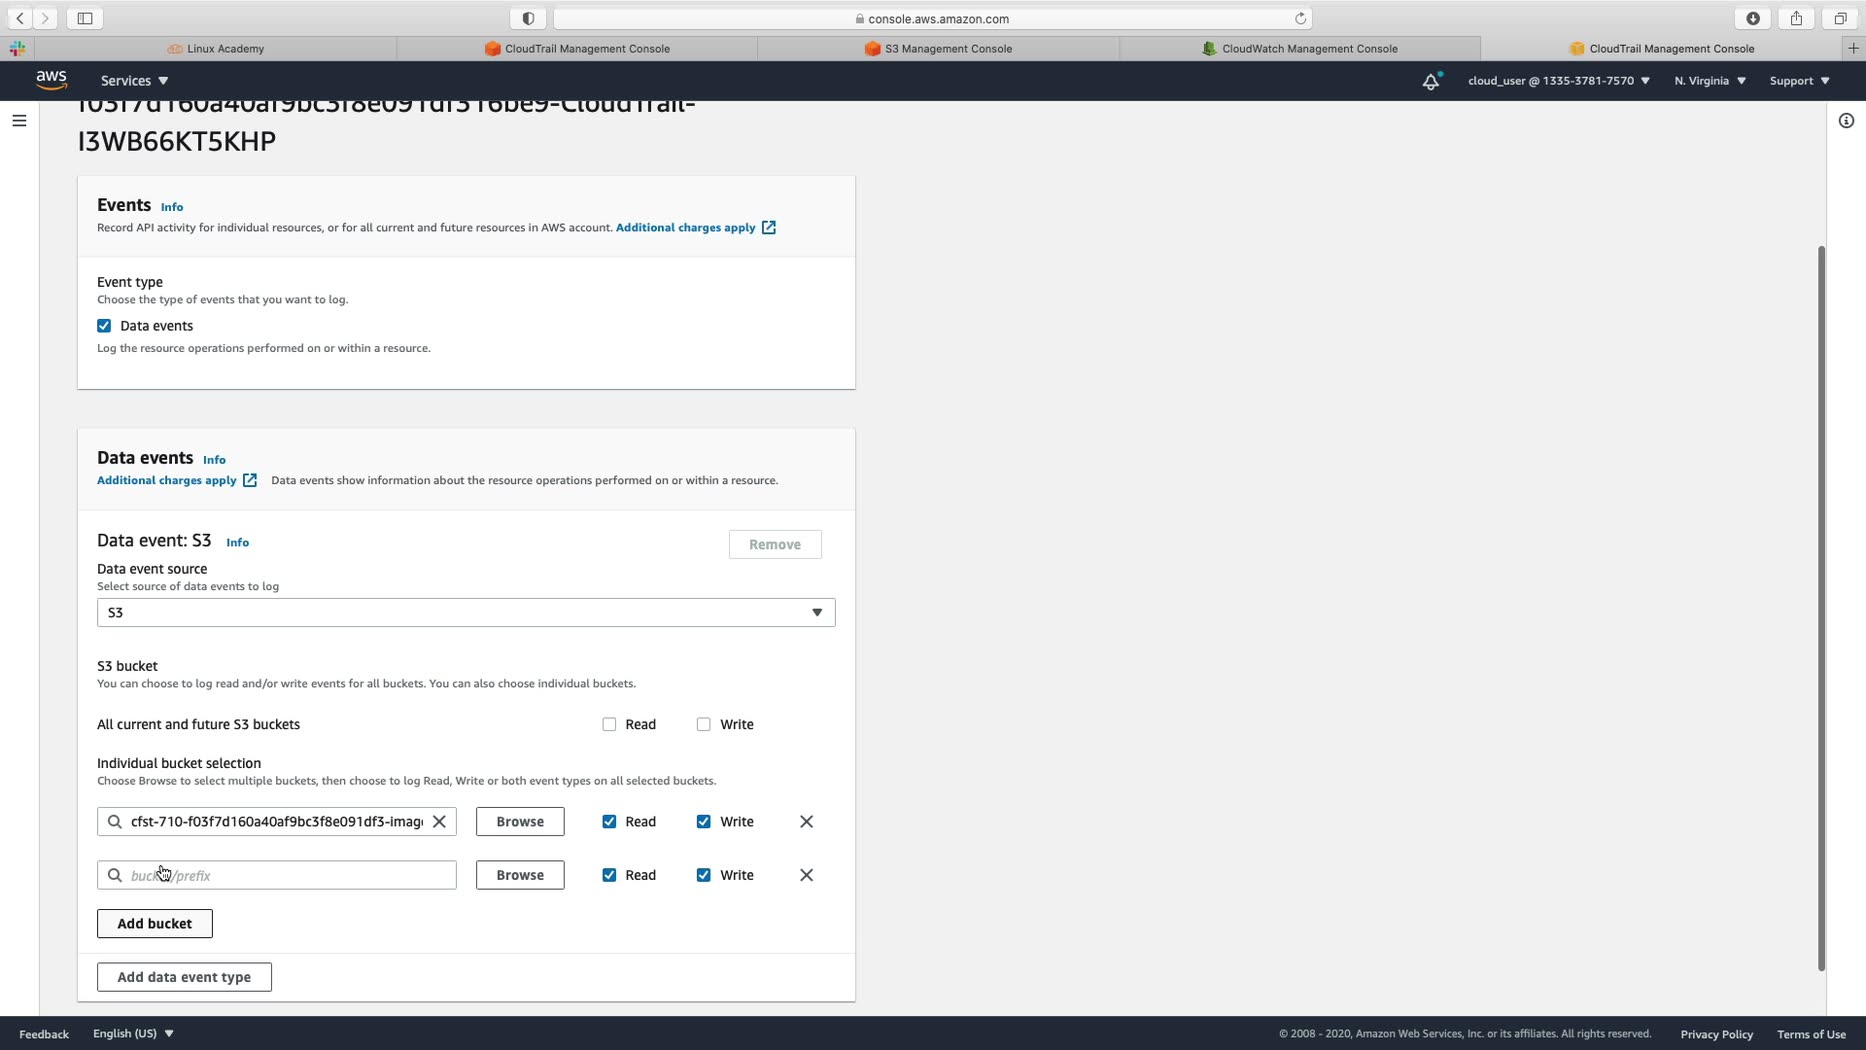Open a new tab with plus icon

coord(1853,48)
